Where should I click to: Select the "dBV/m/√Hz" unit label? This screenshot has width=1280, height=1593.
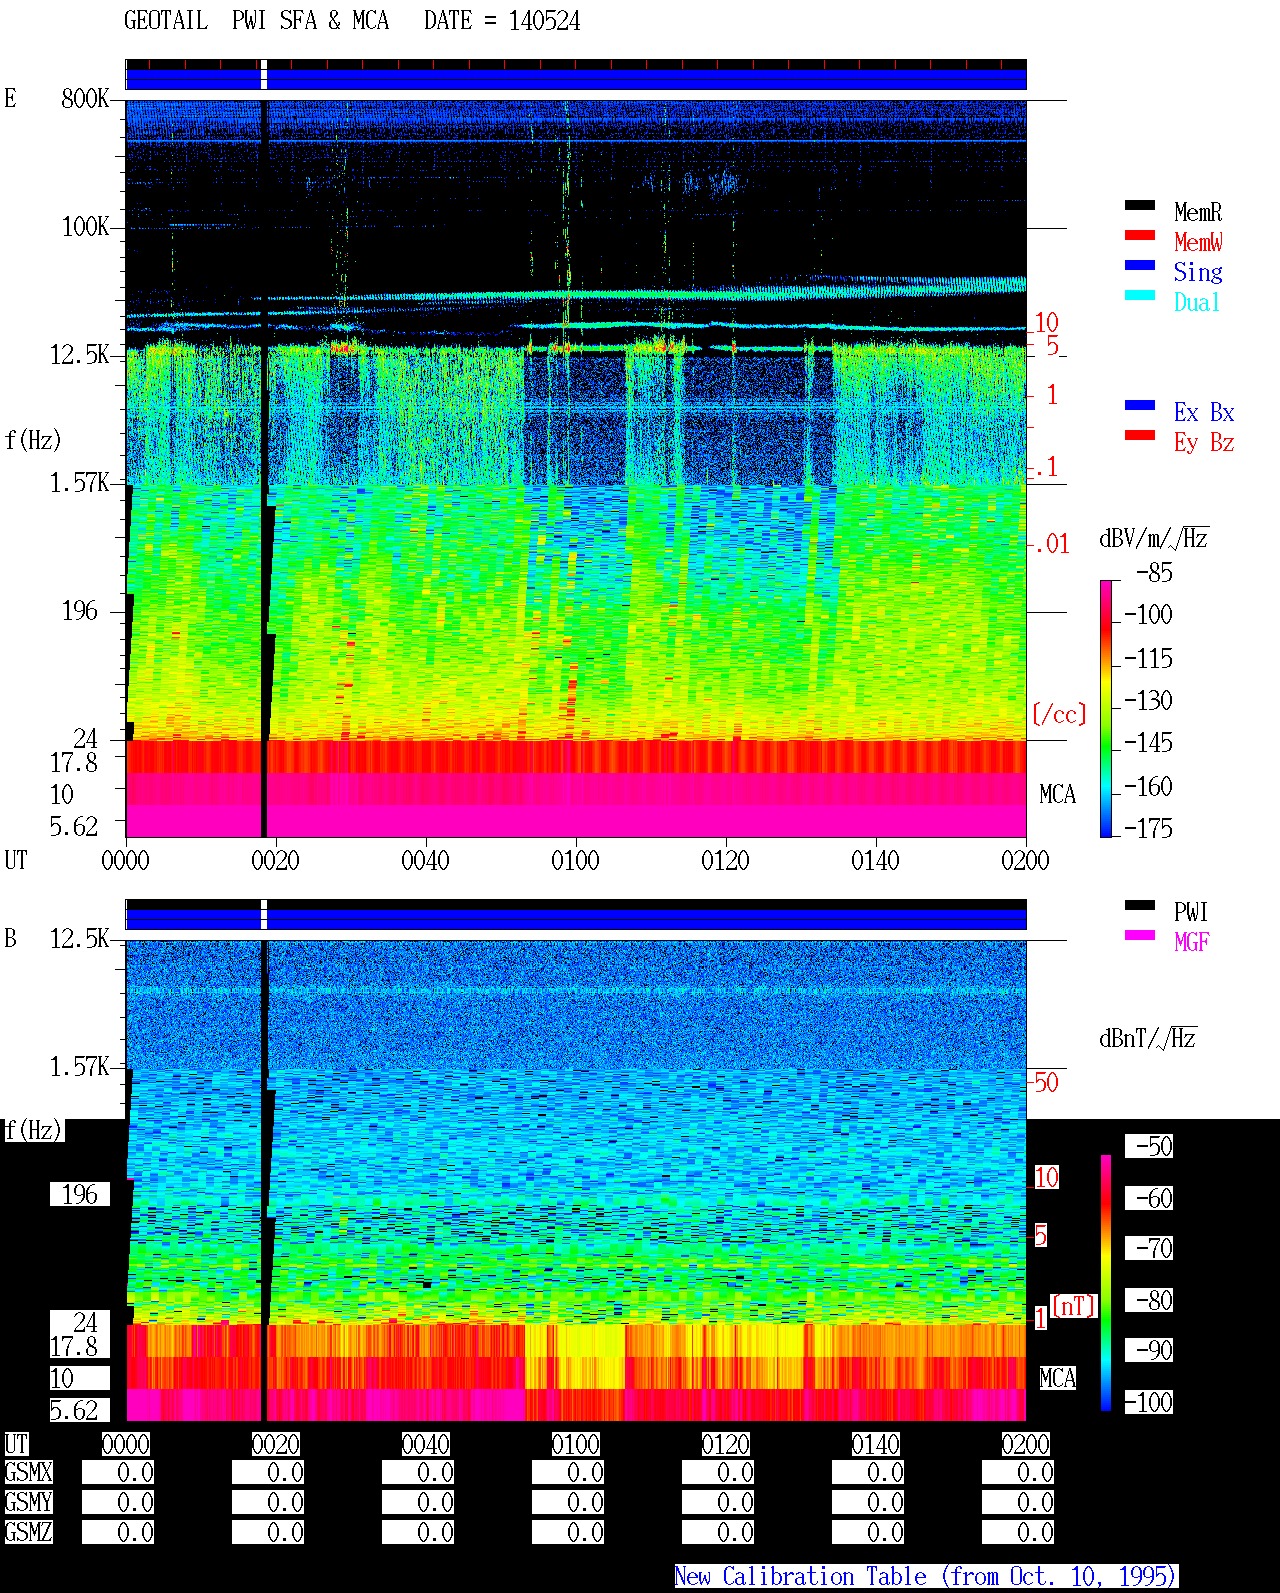[x=1154, y=538]
